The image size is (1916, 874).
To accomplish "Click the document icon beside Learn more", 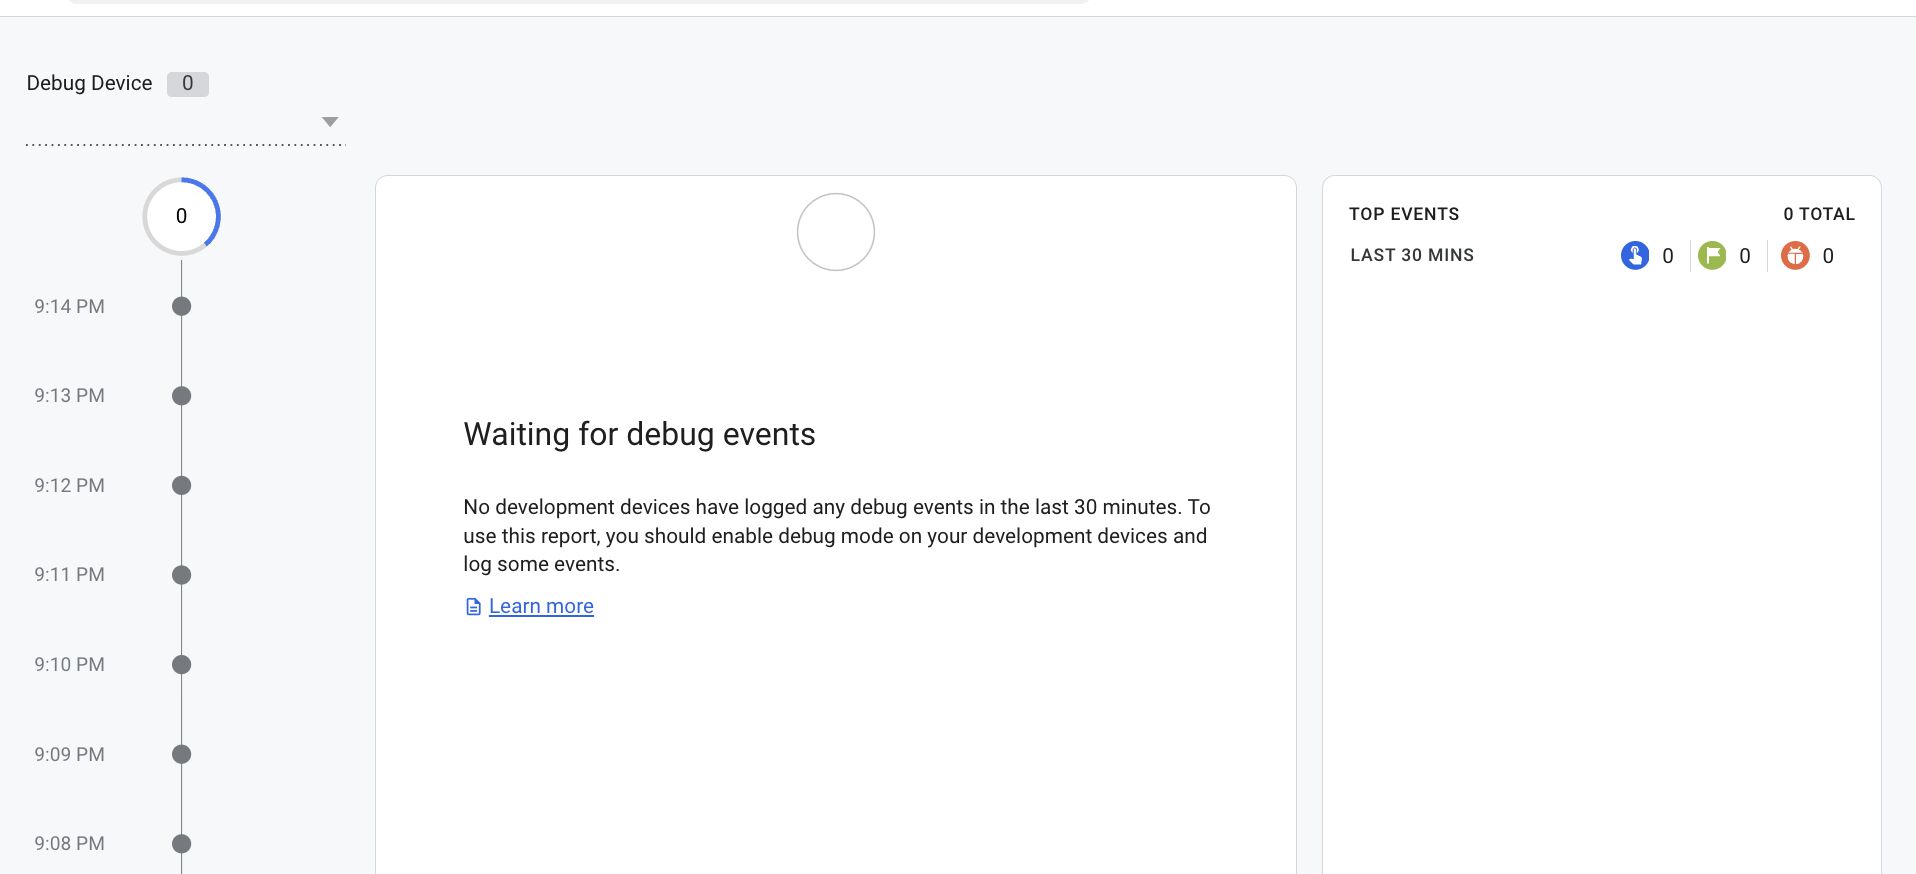I will [x=473, y=607].
